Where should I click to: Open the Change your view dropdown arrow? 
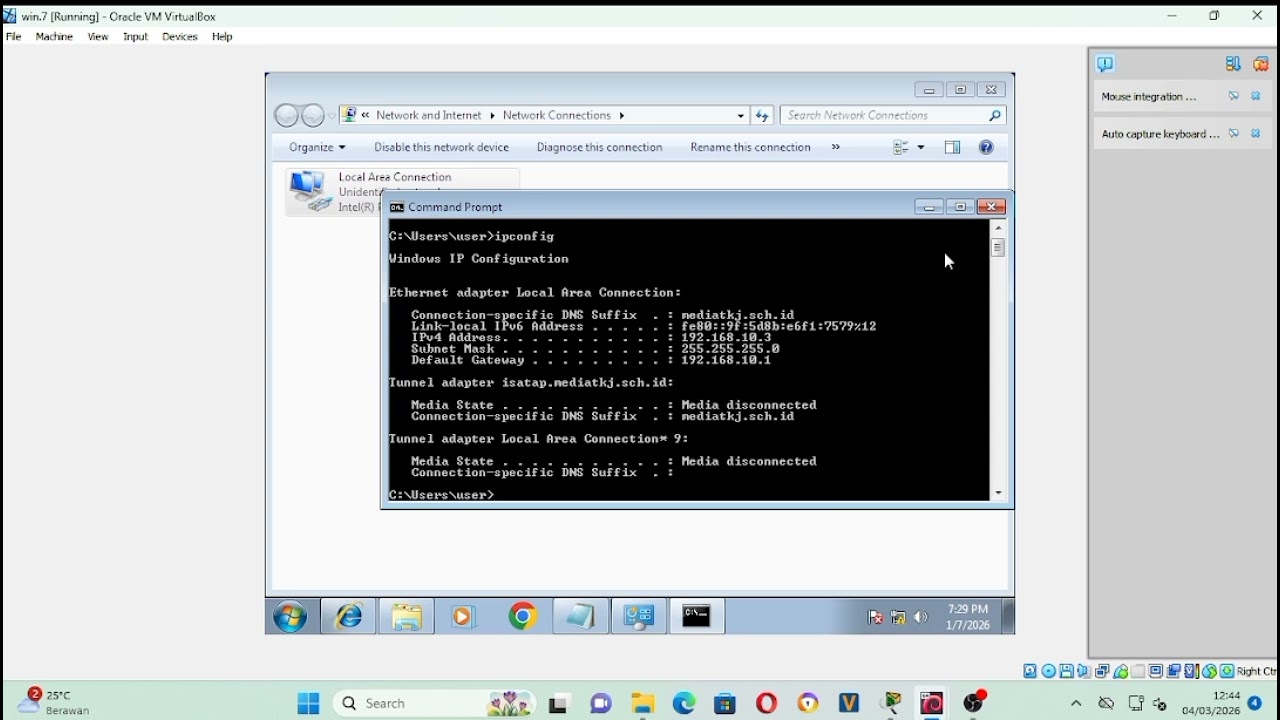922,148
